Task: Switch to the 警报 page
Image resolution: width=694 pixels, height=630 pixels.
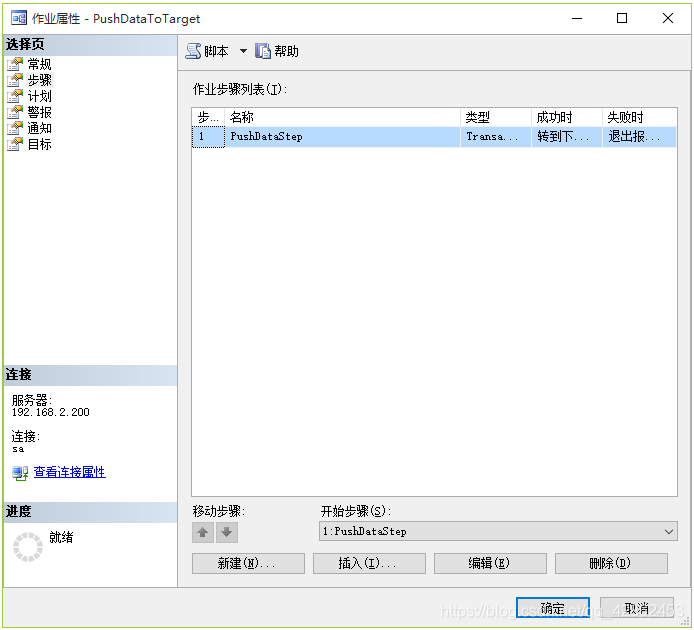Action: 39,112
